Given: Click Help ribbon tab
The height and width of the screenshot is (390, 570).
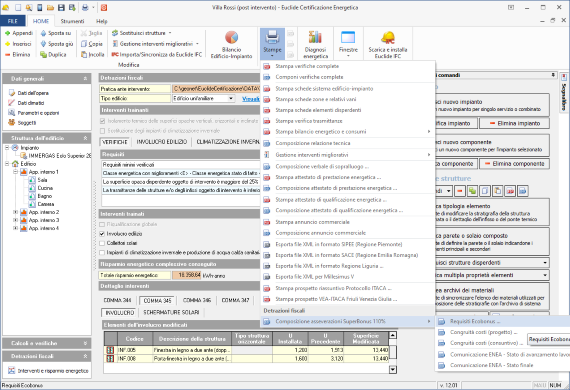Looking at the screenshot, I should click(x=102, y=21).
